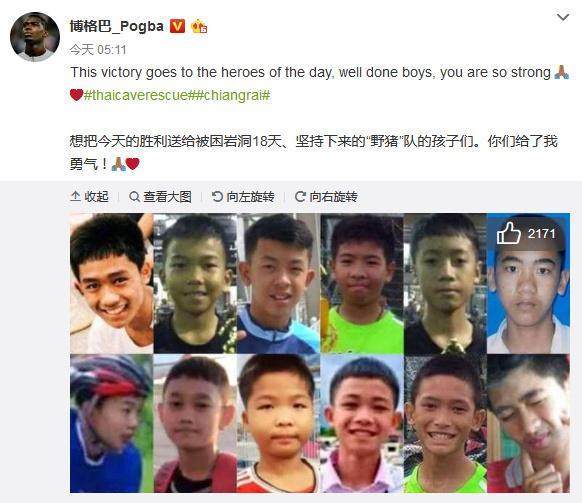
Task: Click the upward arrow collapse icon
Action: click(75, 196)
